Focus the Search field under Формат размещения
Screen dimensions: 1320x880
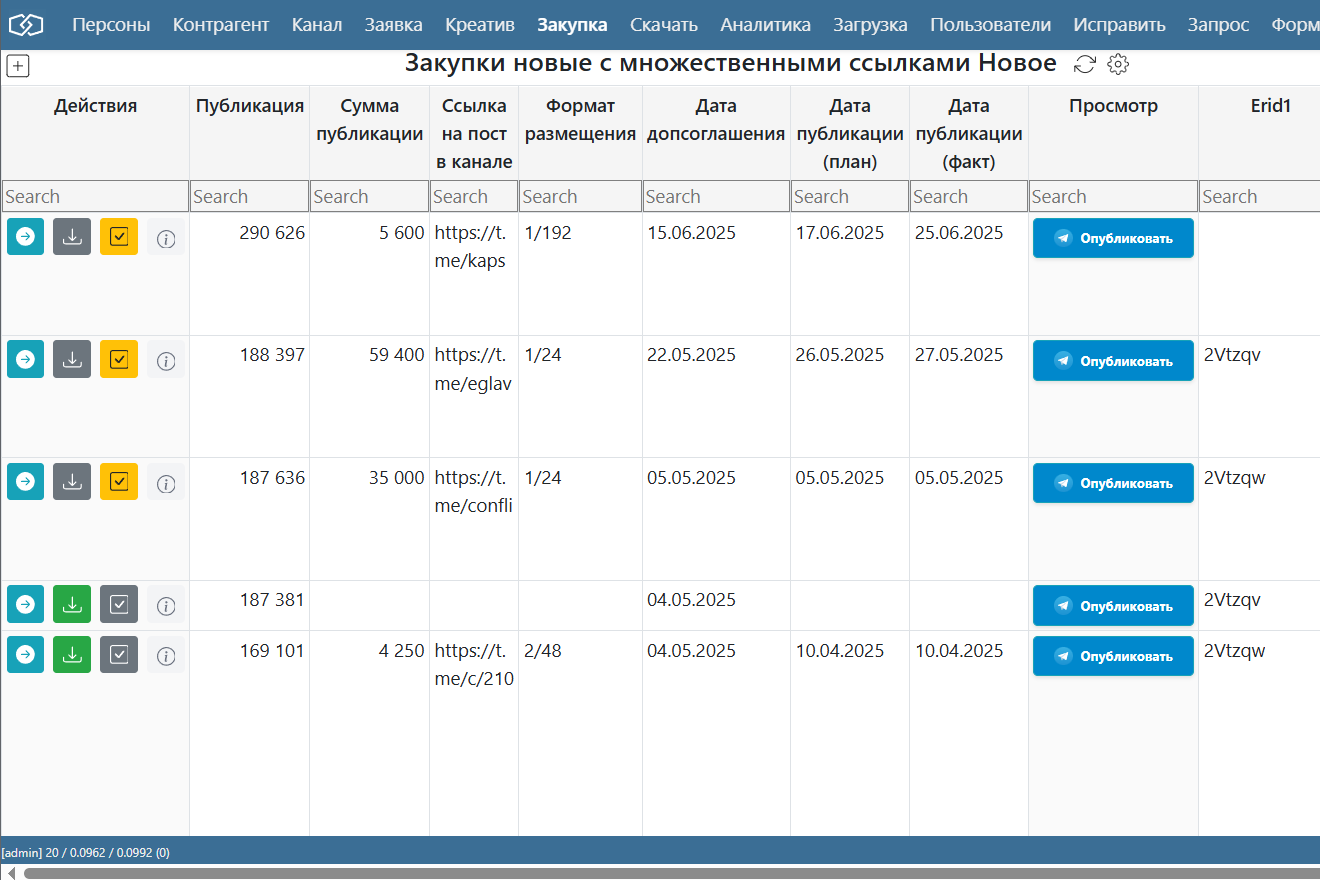click(x=580, y=196)
